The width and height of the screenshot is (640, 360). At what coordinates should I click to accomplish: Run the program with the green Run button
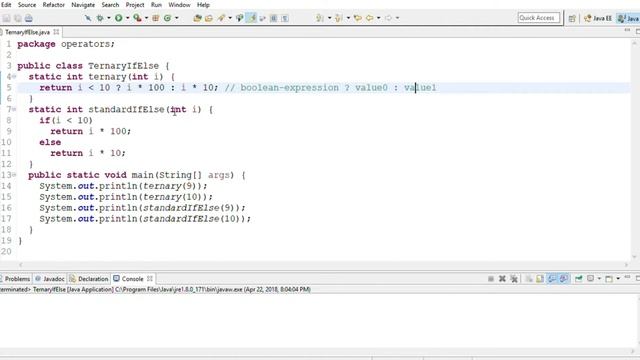119,18
